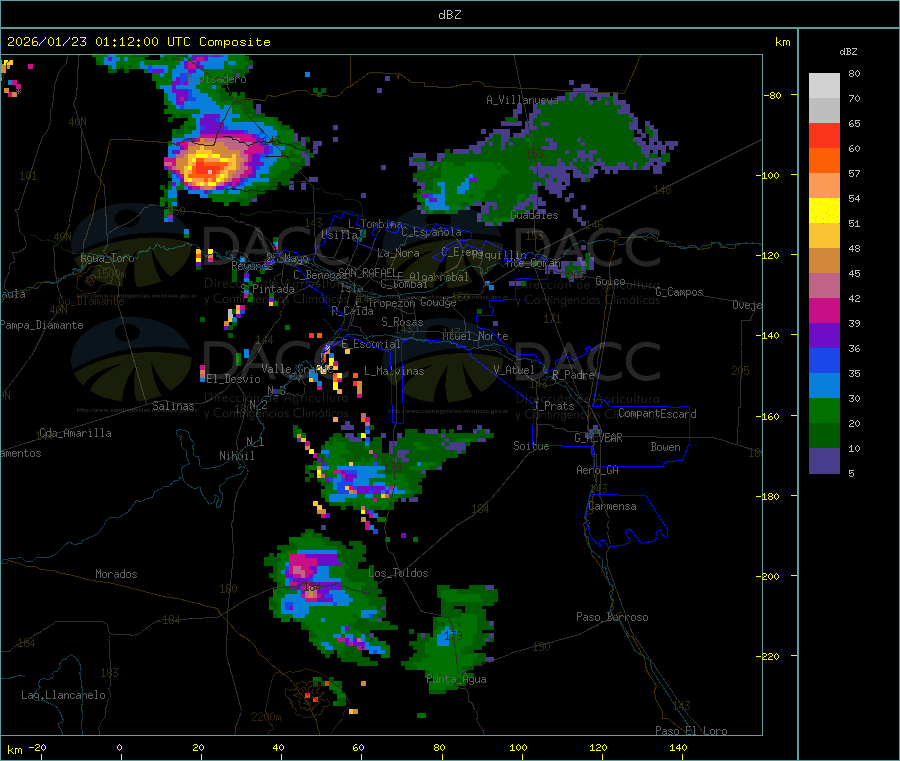Click the Bowen place label
This screenshot has width=900, height=761.
[x=665, y=447]
